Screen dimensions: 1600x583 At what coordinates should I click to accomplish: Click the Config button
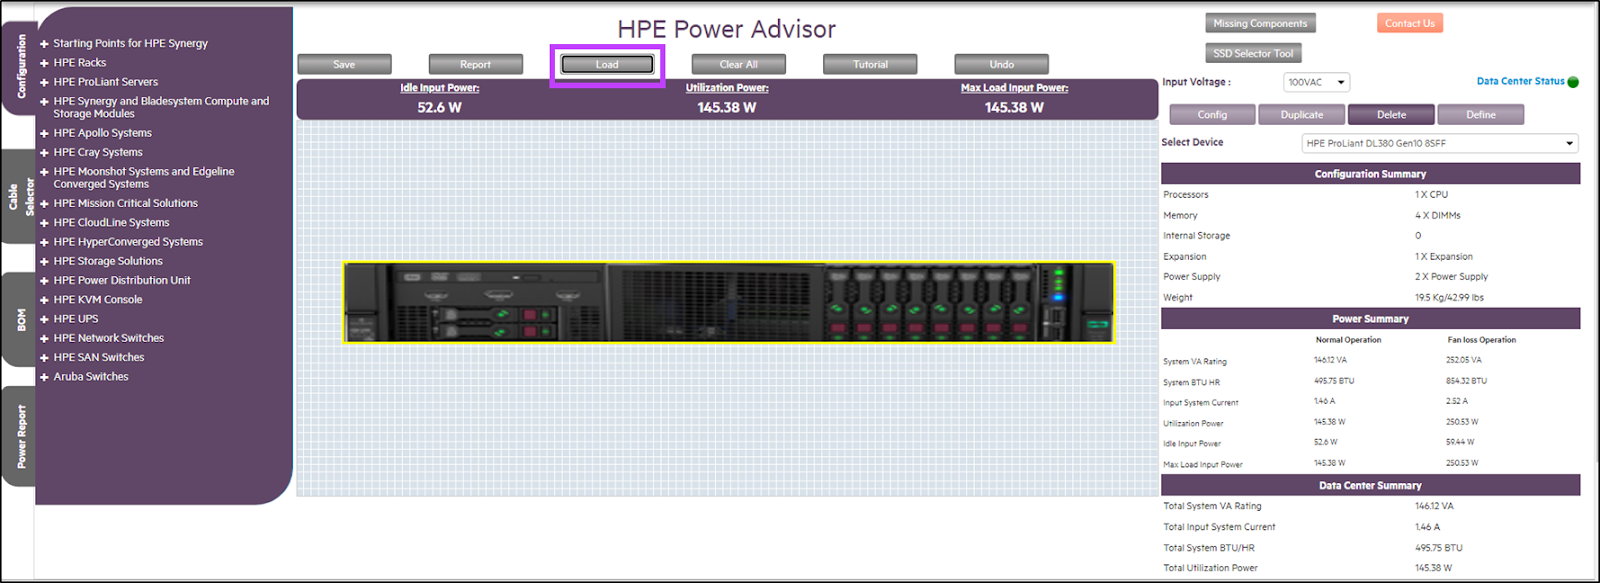[x=1212, y=115]
